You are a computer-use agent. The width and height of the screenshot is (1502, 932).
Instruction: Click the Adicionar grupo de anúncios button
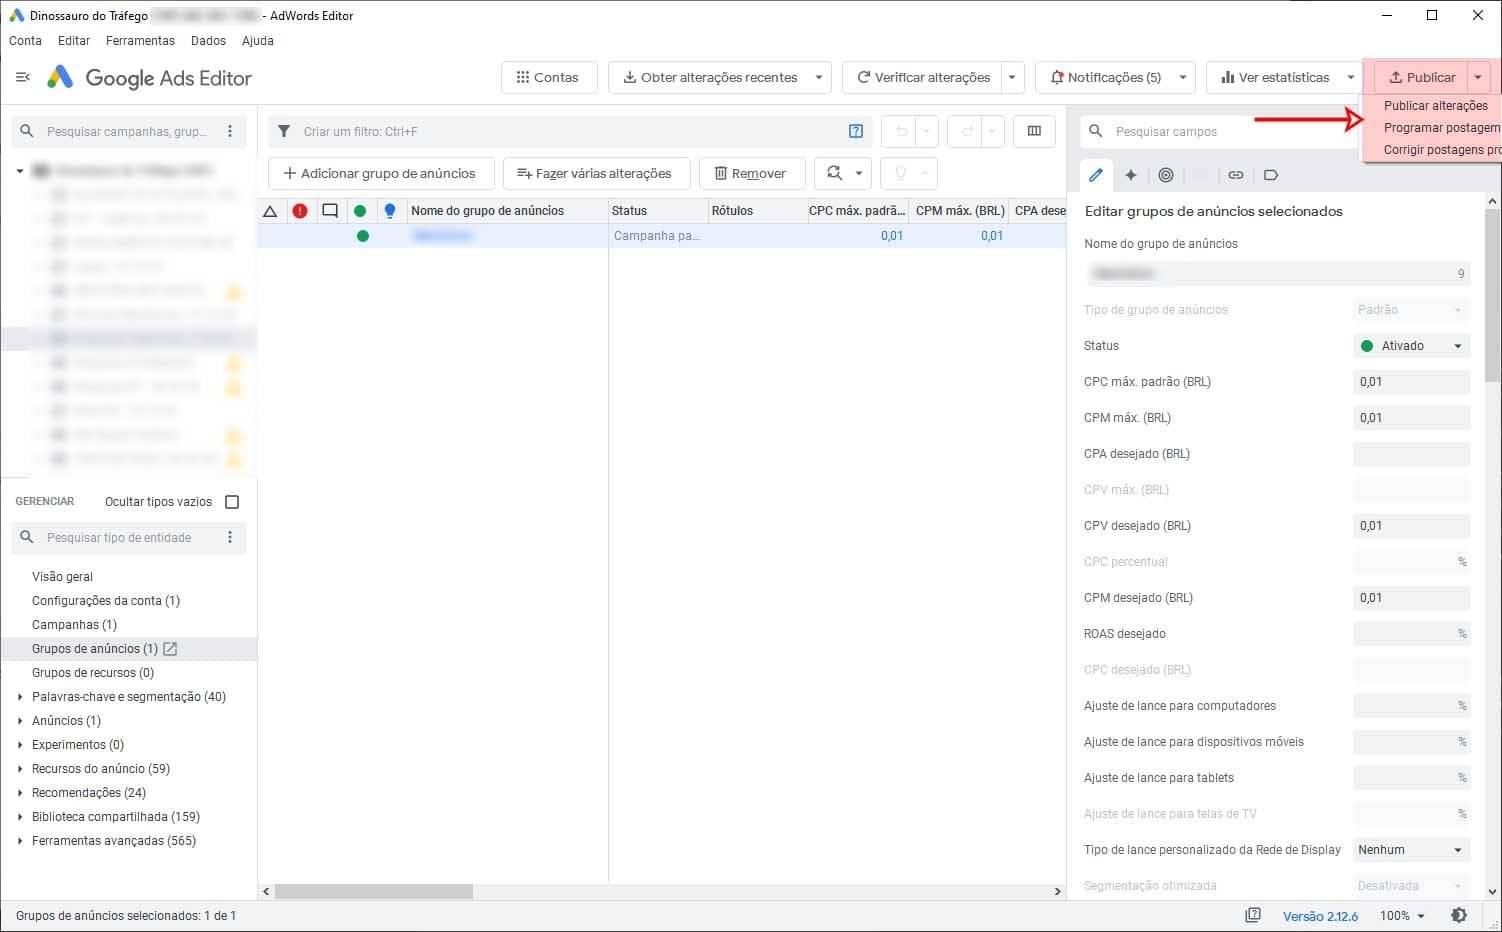(x=380, y=173)
